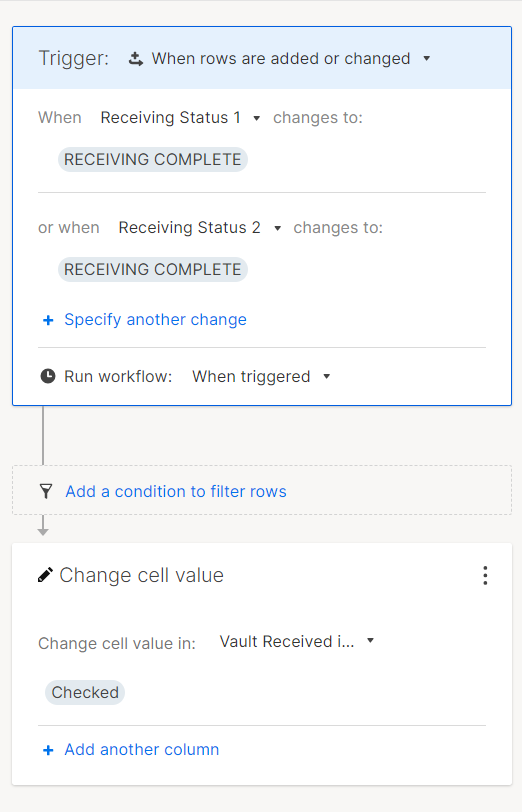Click the Change cell value heading
This screenshot has width=522, height=812.
pyautogui.click(x=141, y=575)
